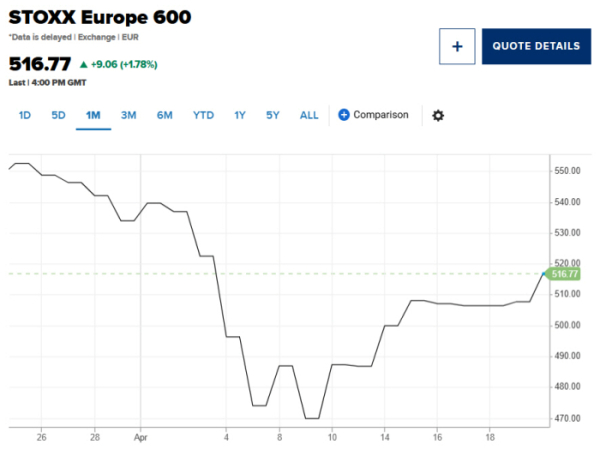
Task: Click the green up-arrow price change indicator
Action: click(84, 65)
